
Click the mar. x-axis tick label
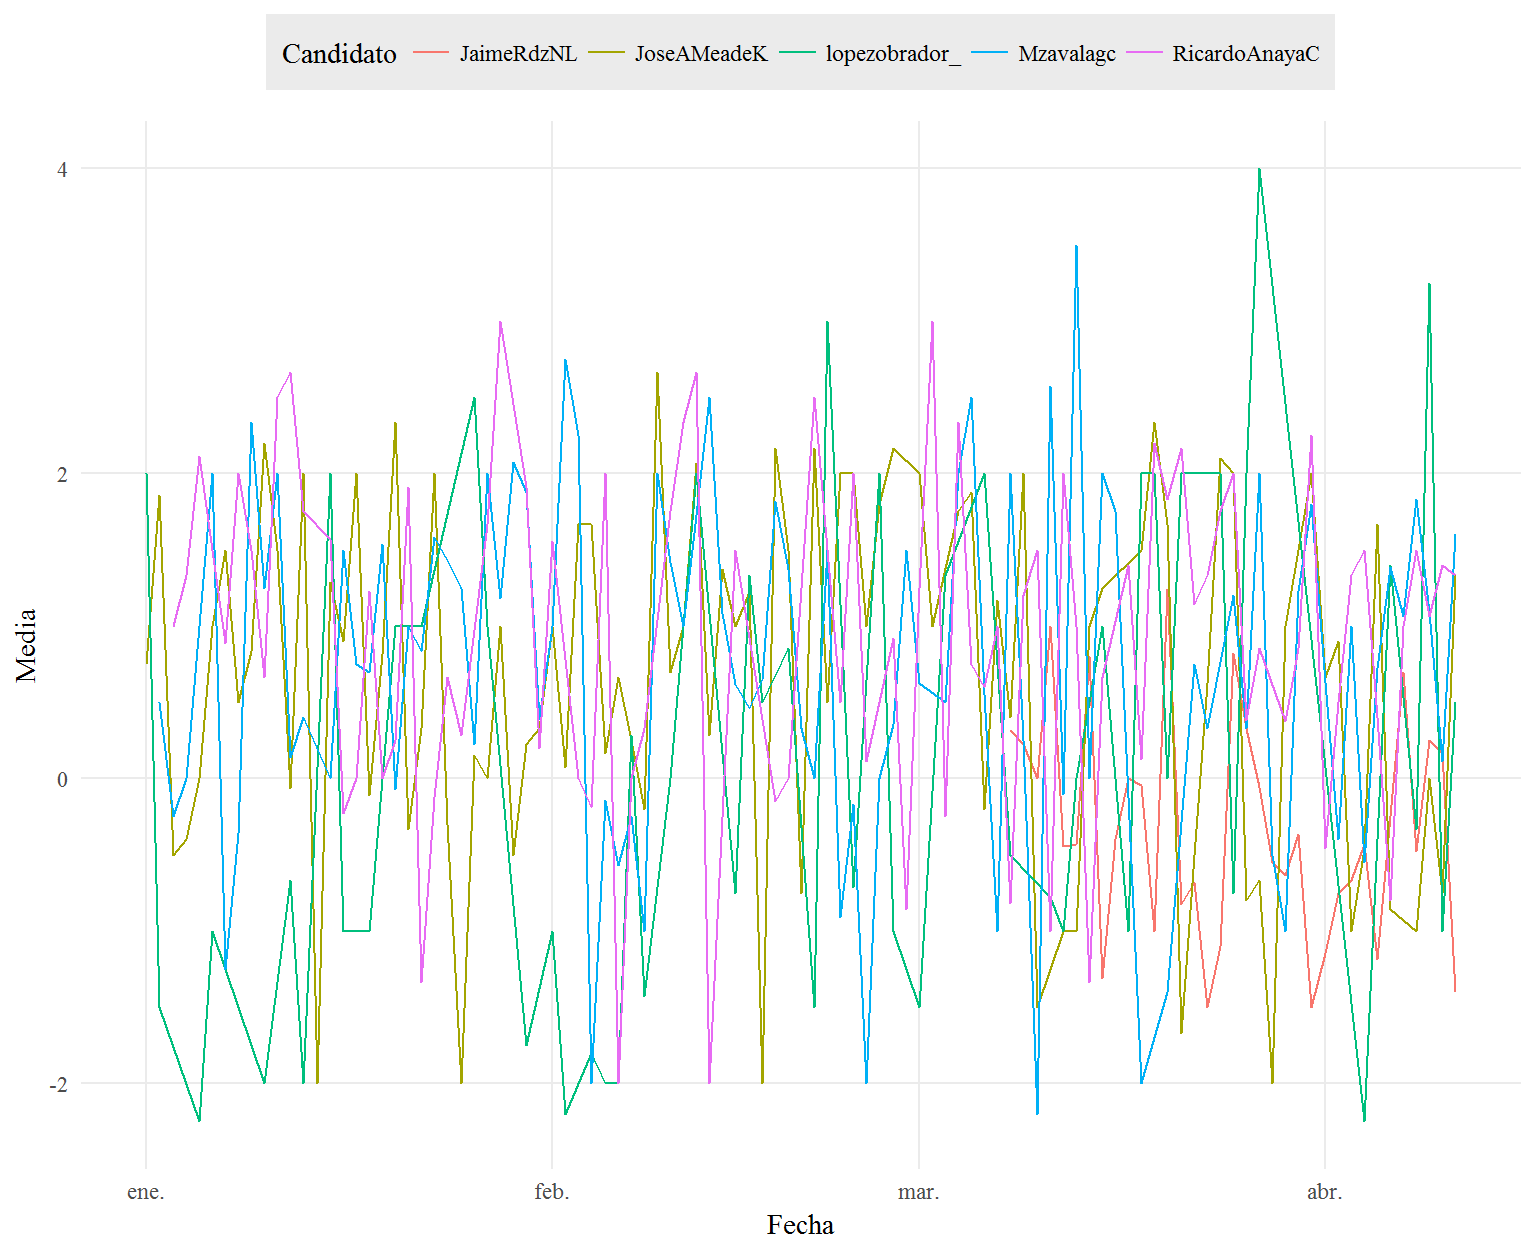(918, 1192)
